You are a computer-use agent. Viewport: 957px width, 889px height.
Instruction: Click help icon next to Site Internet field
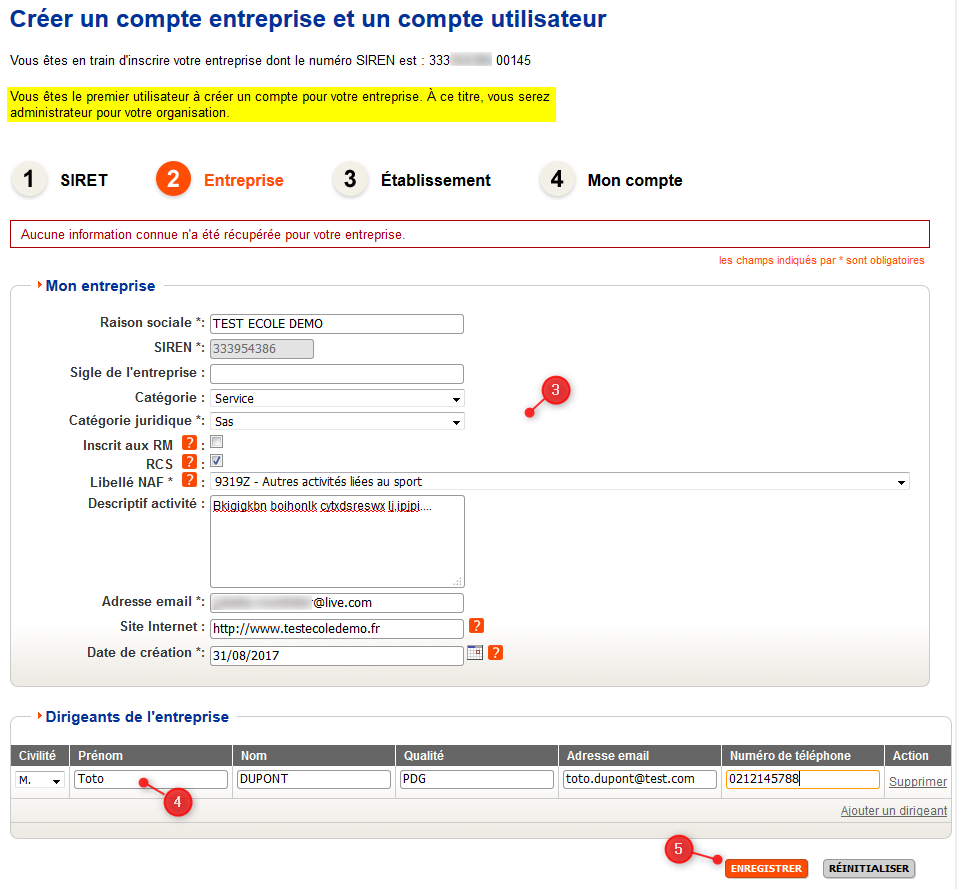coord(477,627)
